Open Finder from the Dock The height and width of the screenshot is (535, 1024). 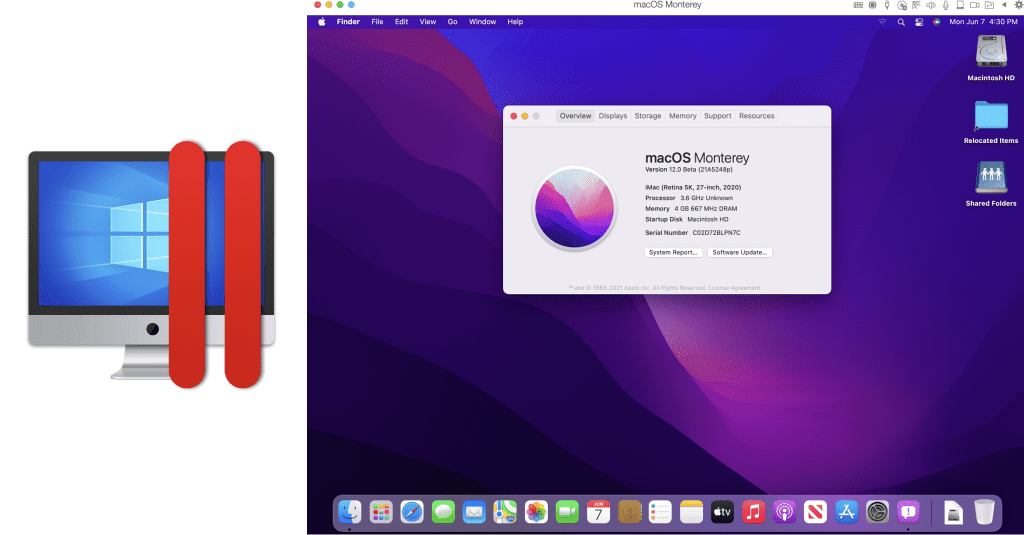349,512
